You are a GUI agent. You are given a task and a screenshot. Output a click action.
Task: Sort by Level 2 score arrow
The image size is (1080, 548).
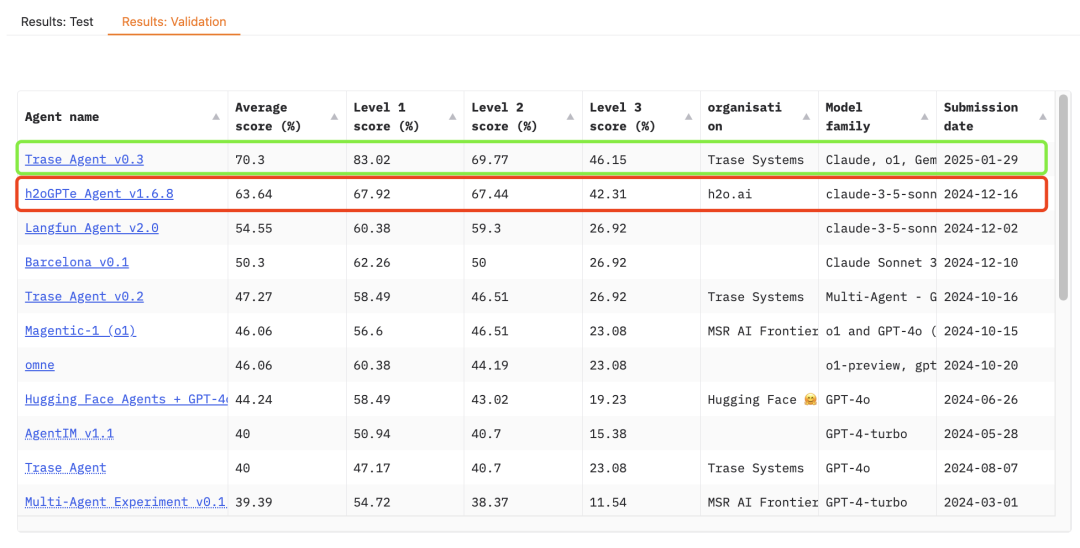pos(571,117)
